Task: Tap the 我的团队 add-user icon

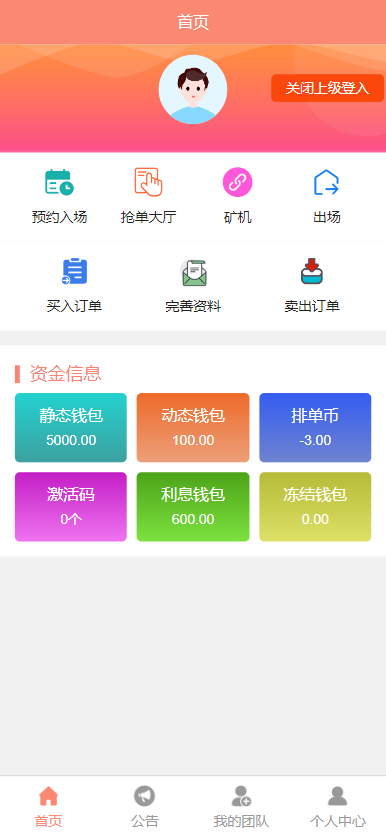Action: pyautogui.click(x=241, y=796)
